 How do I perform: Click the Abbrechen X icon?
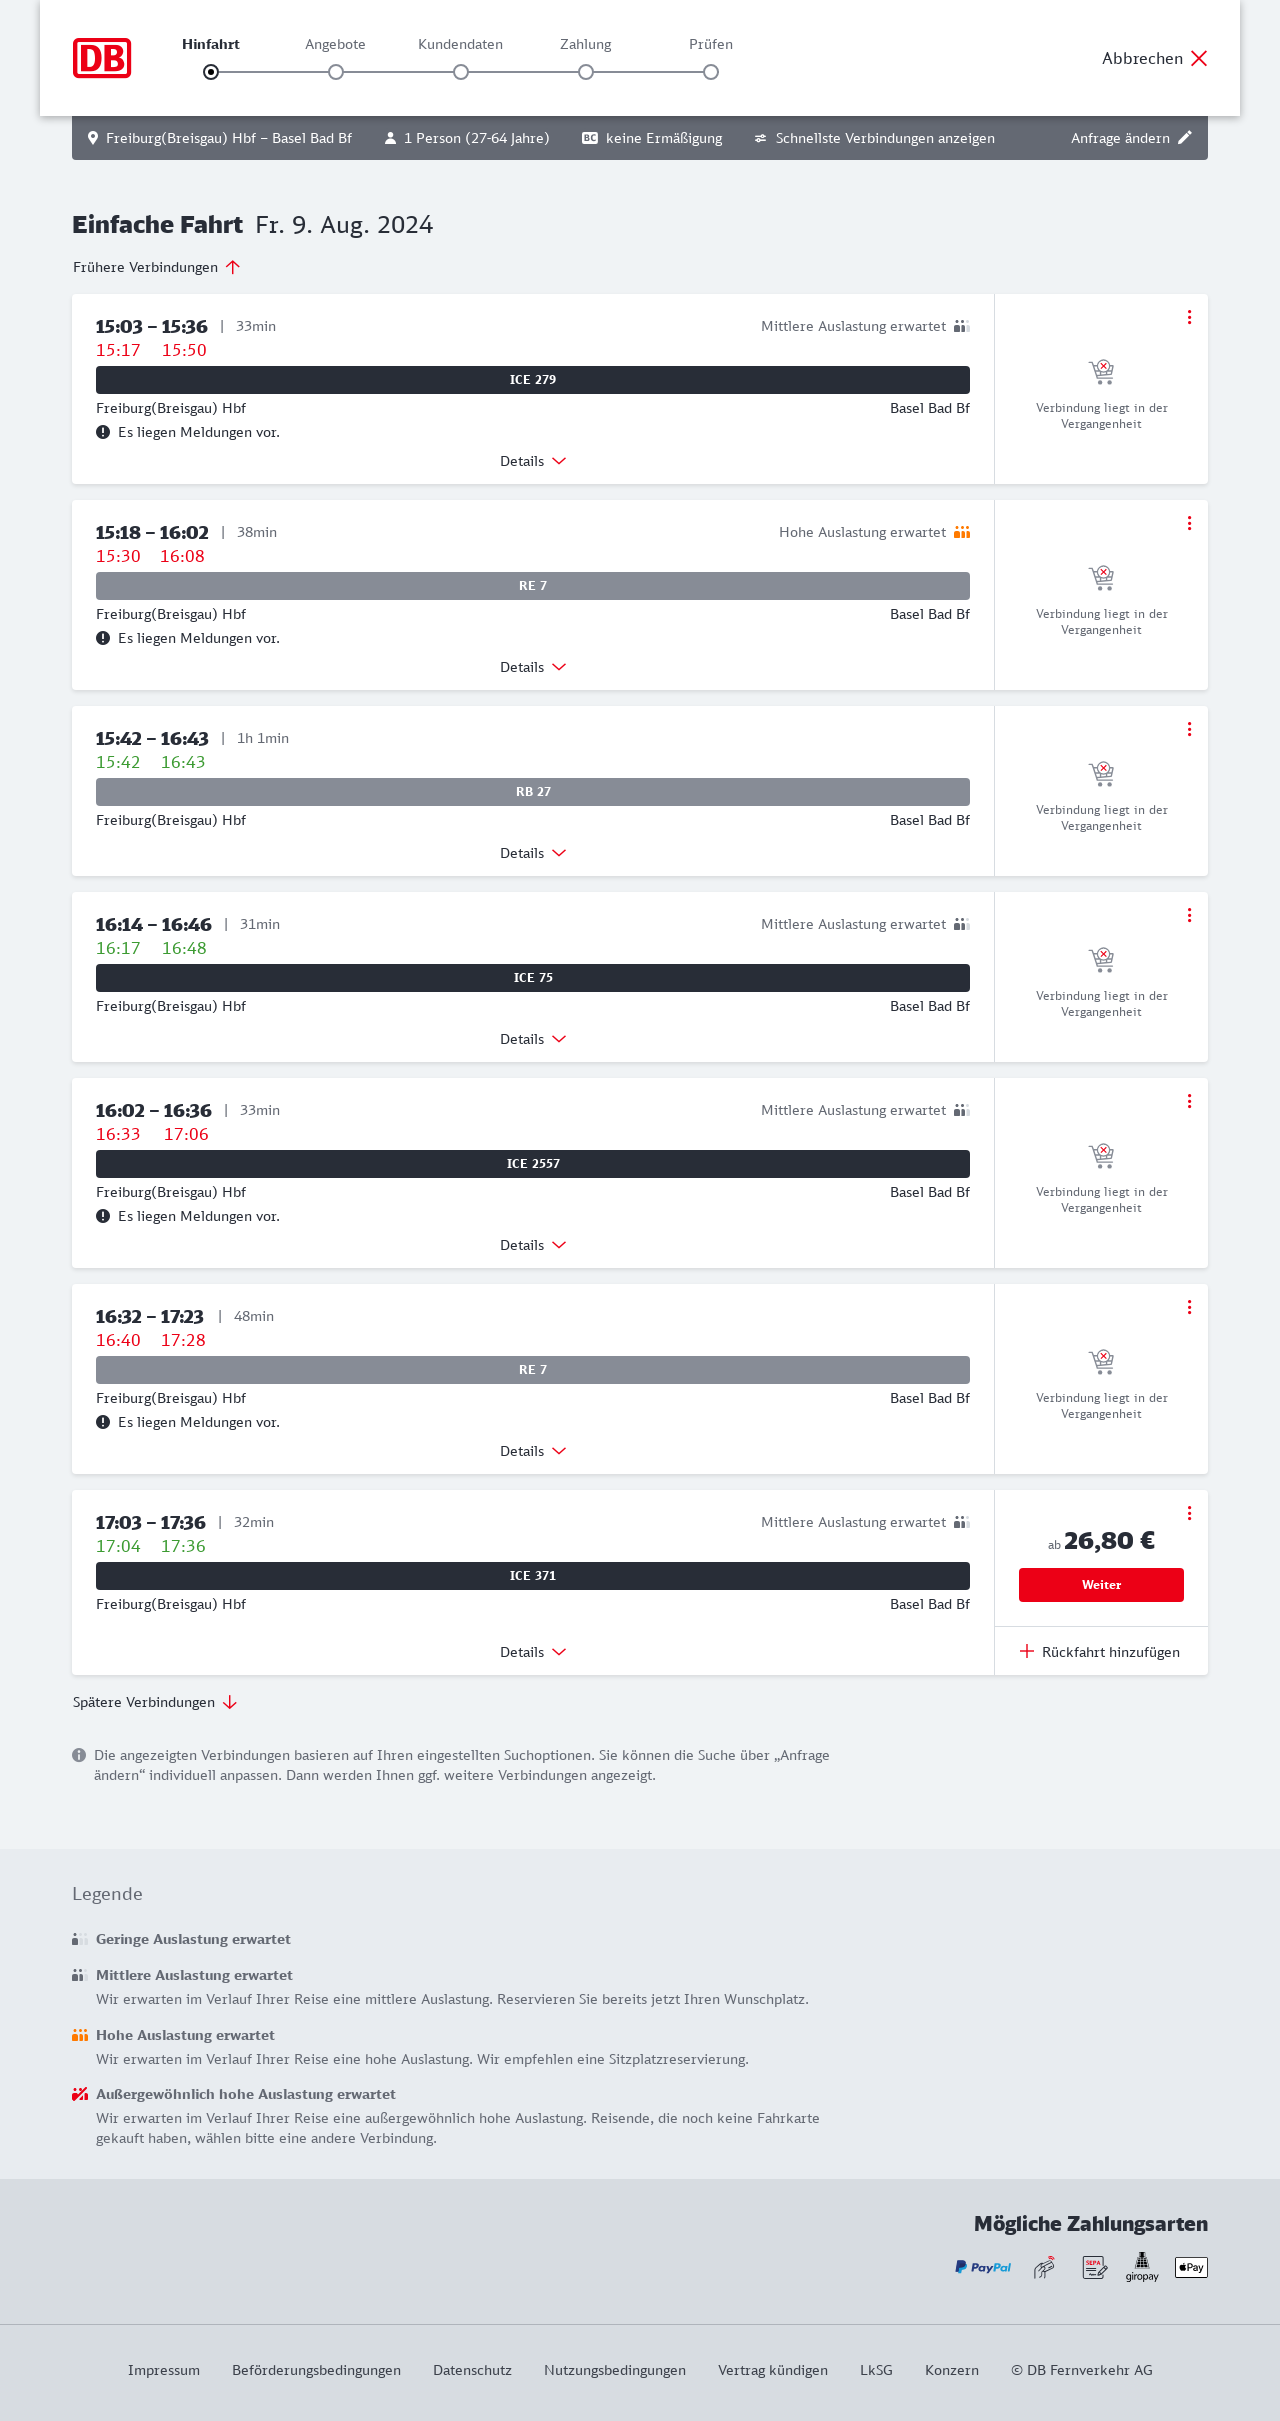tap(1199, 58)
